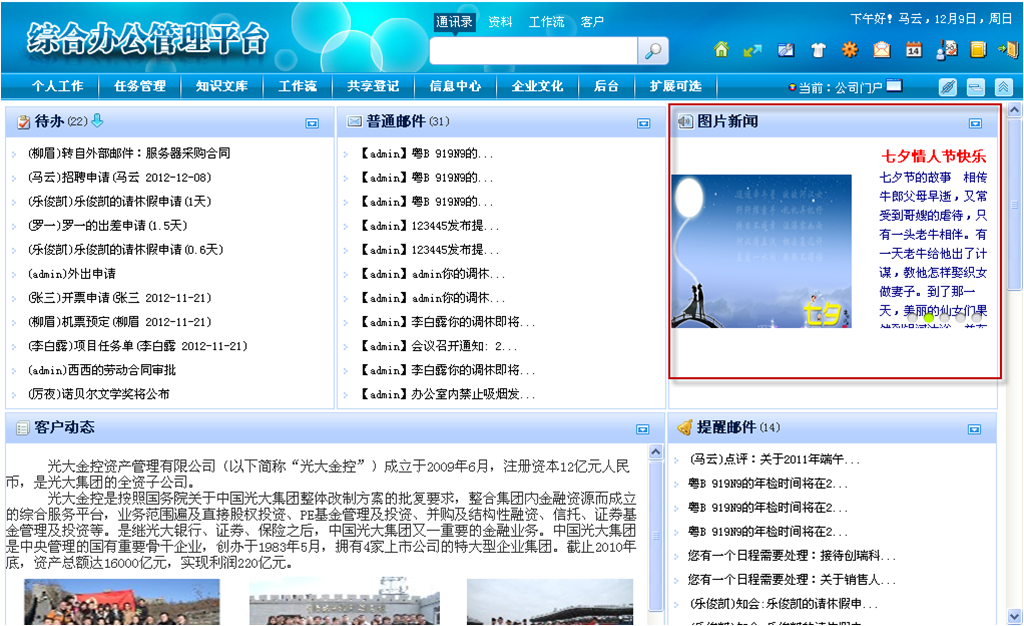This screenshot has width=1024, height=626.
Task: Open mail 办公室内禁止吸烟
Action: [448, 394]
